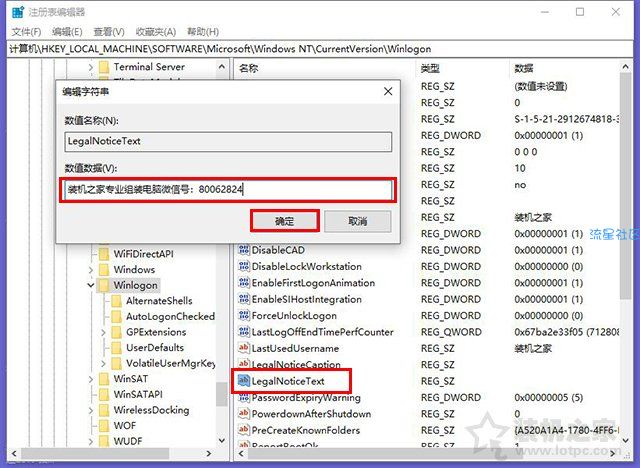Click the UserDefaults folder icon
This screenshot has width=640, height=468.
click(x=117, y=347)
